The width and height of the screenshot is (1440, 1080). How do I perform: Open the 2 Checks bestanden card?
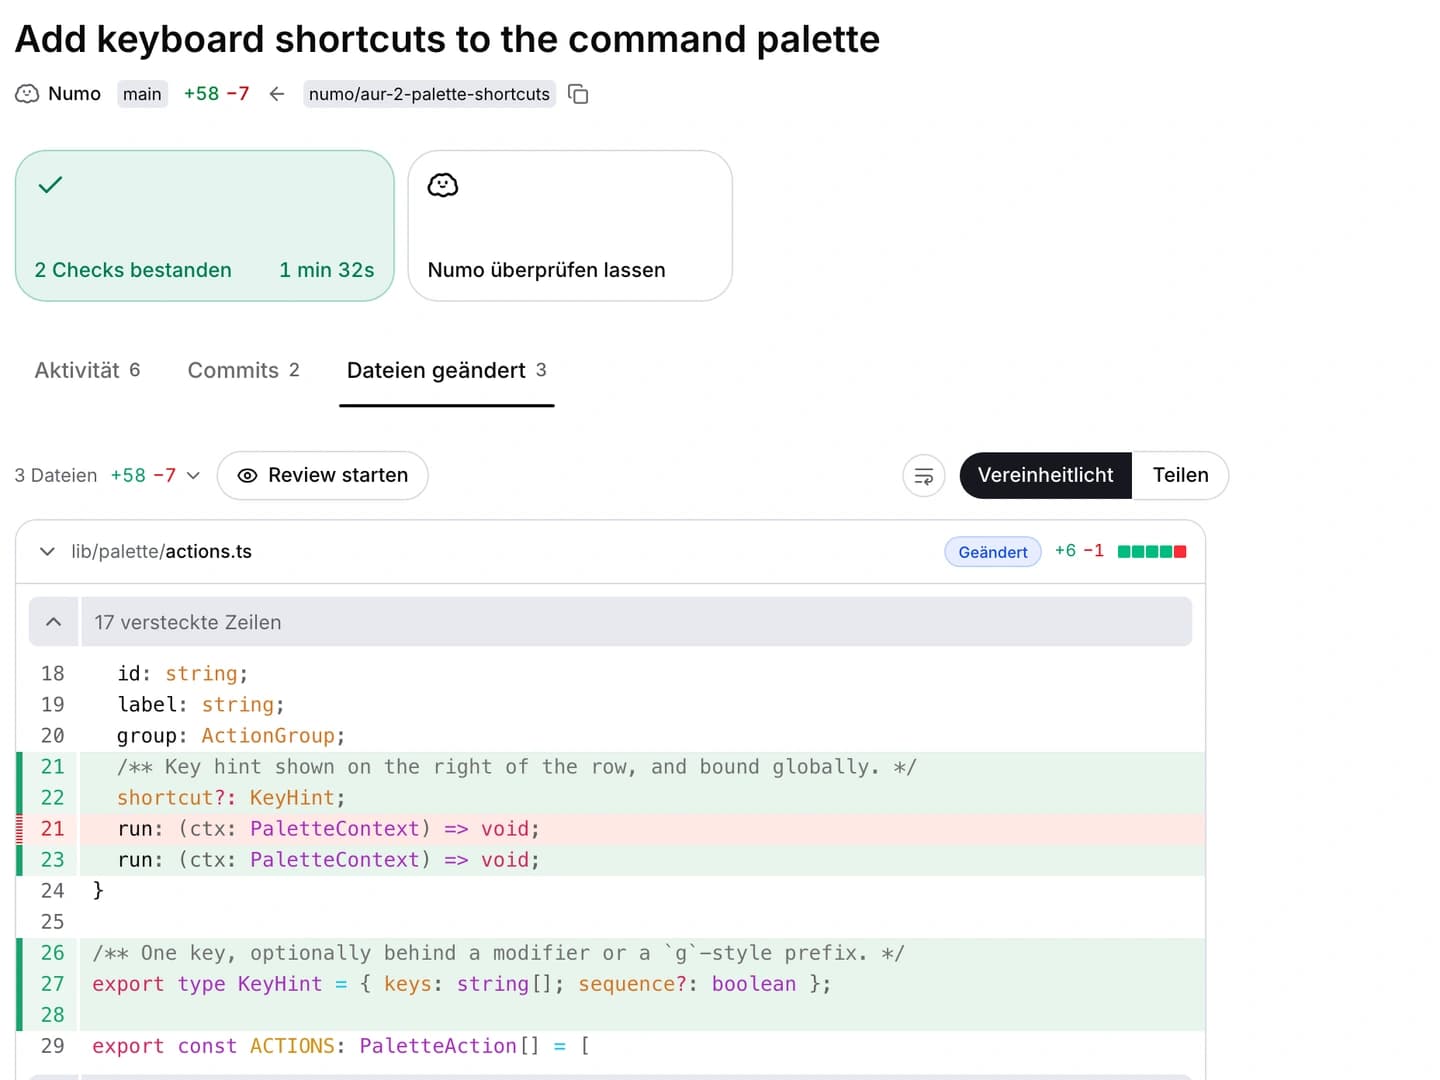205,226
